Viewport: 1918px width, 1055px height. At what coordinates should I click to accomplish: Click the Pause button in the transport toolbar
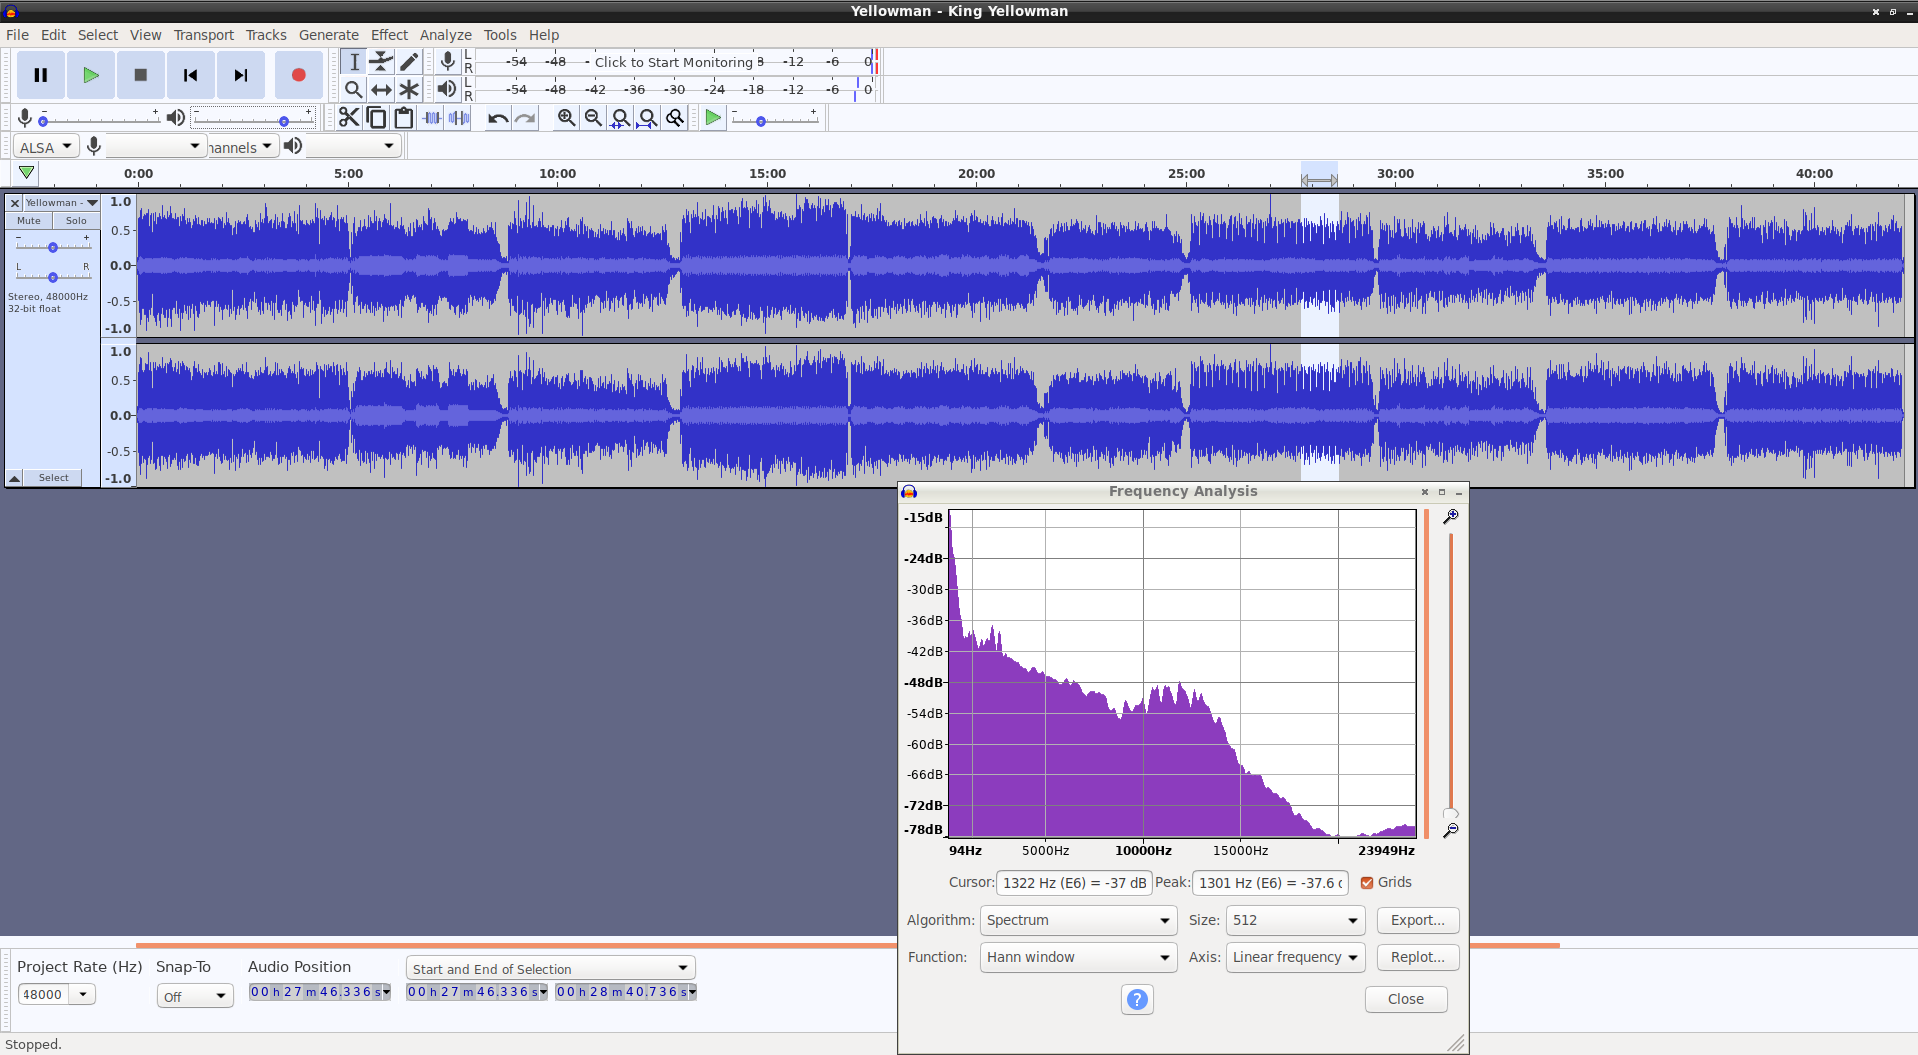(41, 75)
